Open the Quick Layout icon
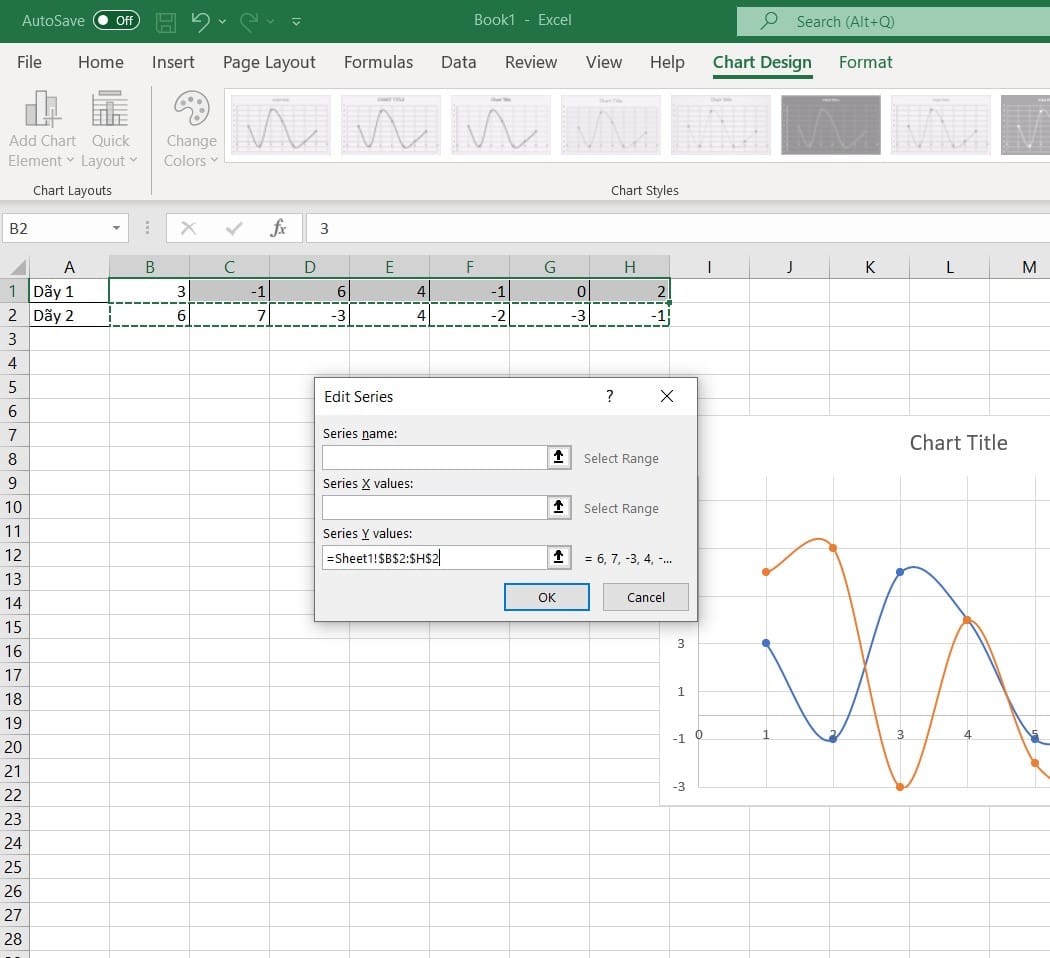 coord(110,110)
